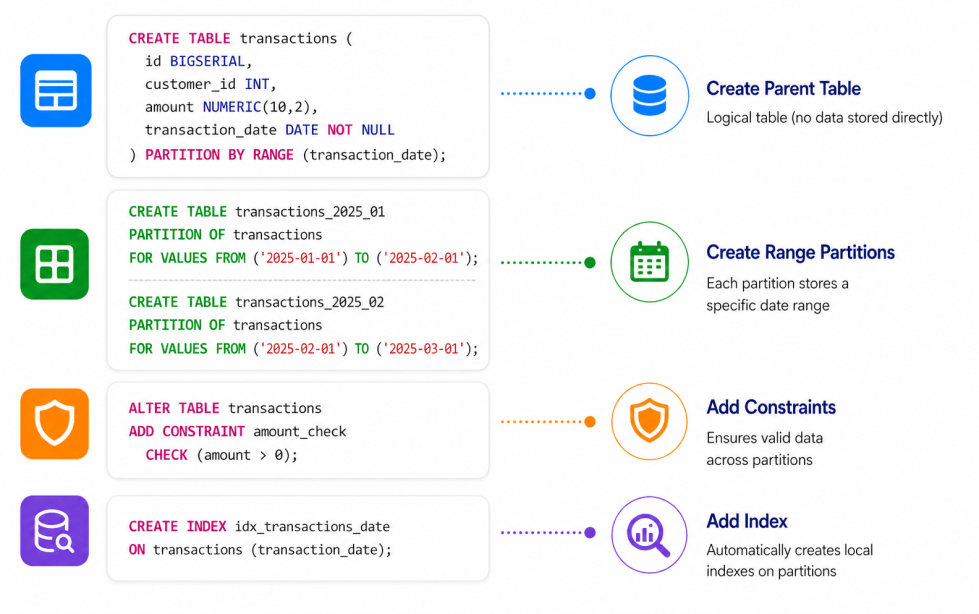Click 'CHECK (amount > 0);' code line
The width and height of the screenshot is (979, 614).
coord(222,455)
